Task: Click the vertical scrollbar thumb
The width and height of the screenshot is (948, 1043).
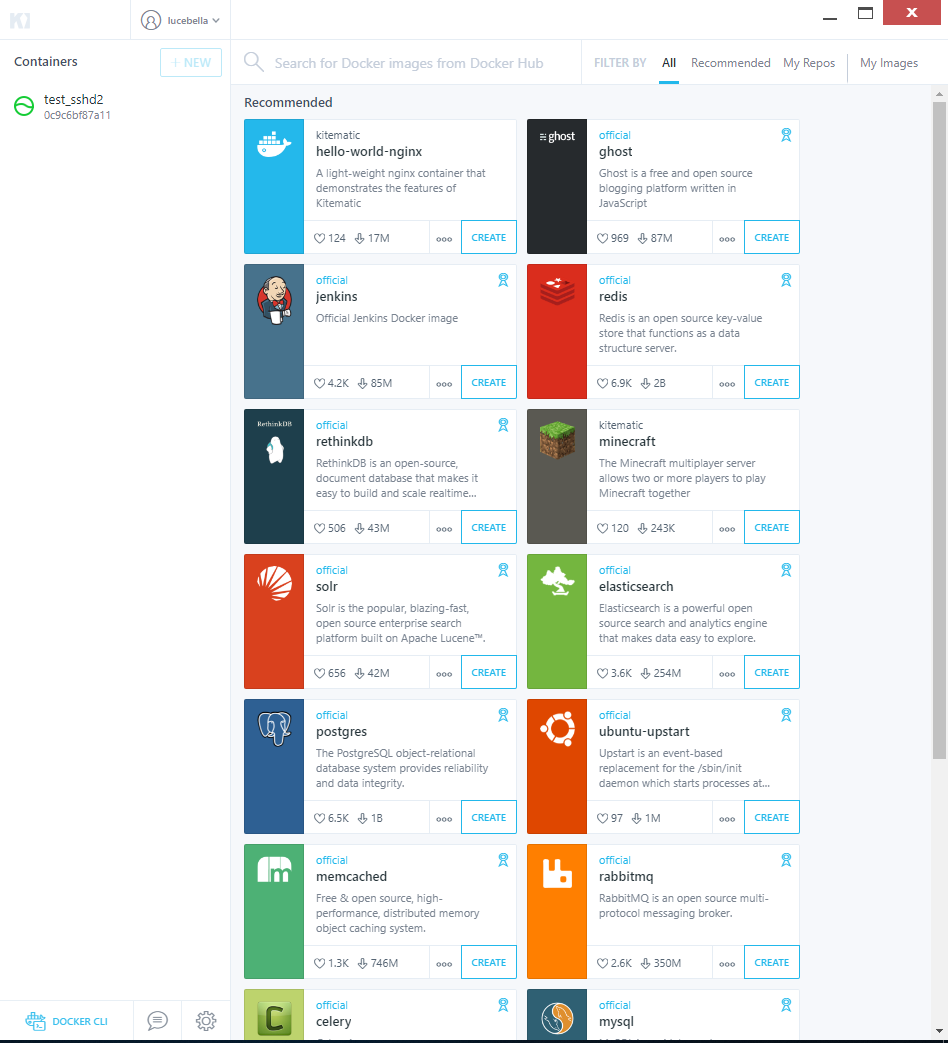Action: click(x=939, y=430)
